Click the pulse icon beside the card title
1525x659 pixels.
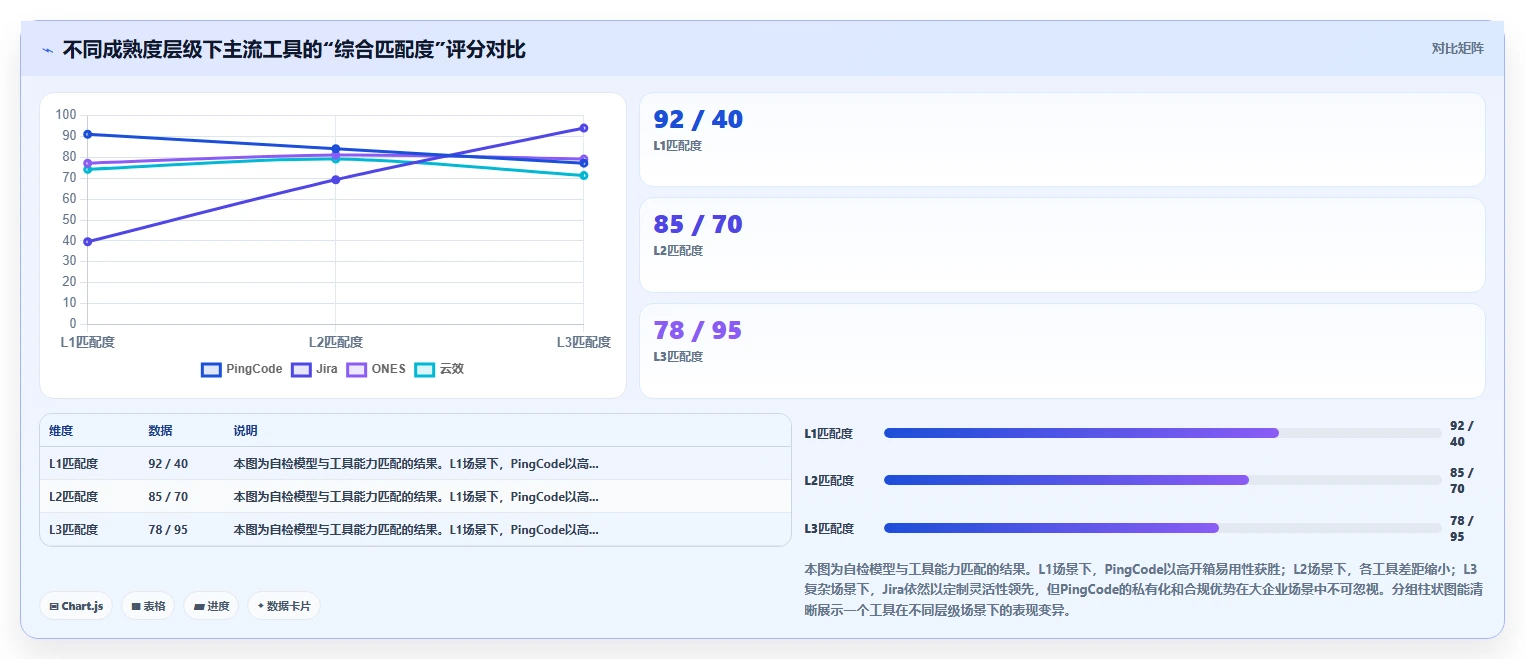tap(47, 49)
